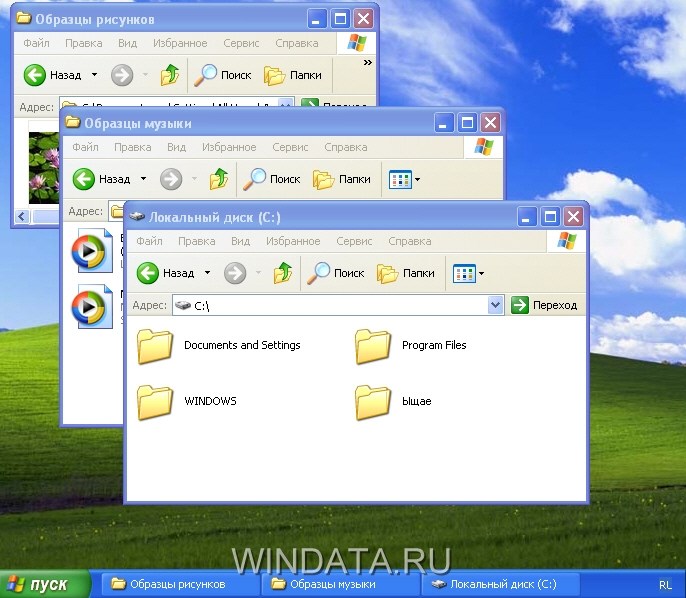
Task: Go up one level in Образцы музыки
Action: point(219,179)
